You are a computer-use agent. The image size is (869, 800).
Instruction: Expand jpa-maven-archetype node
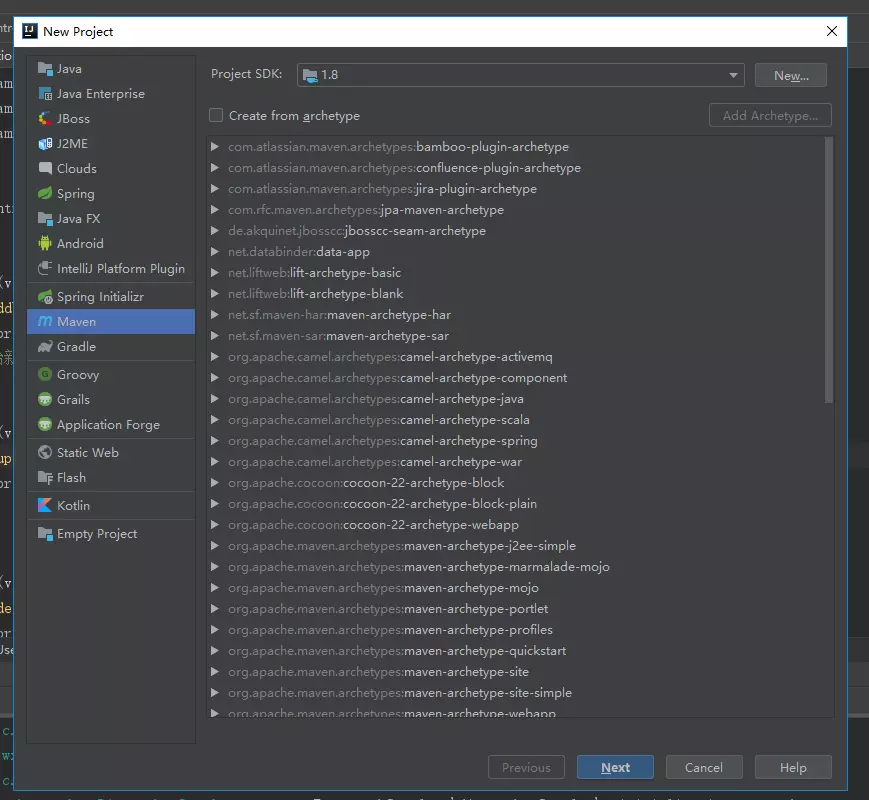[214, 210]
